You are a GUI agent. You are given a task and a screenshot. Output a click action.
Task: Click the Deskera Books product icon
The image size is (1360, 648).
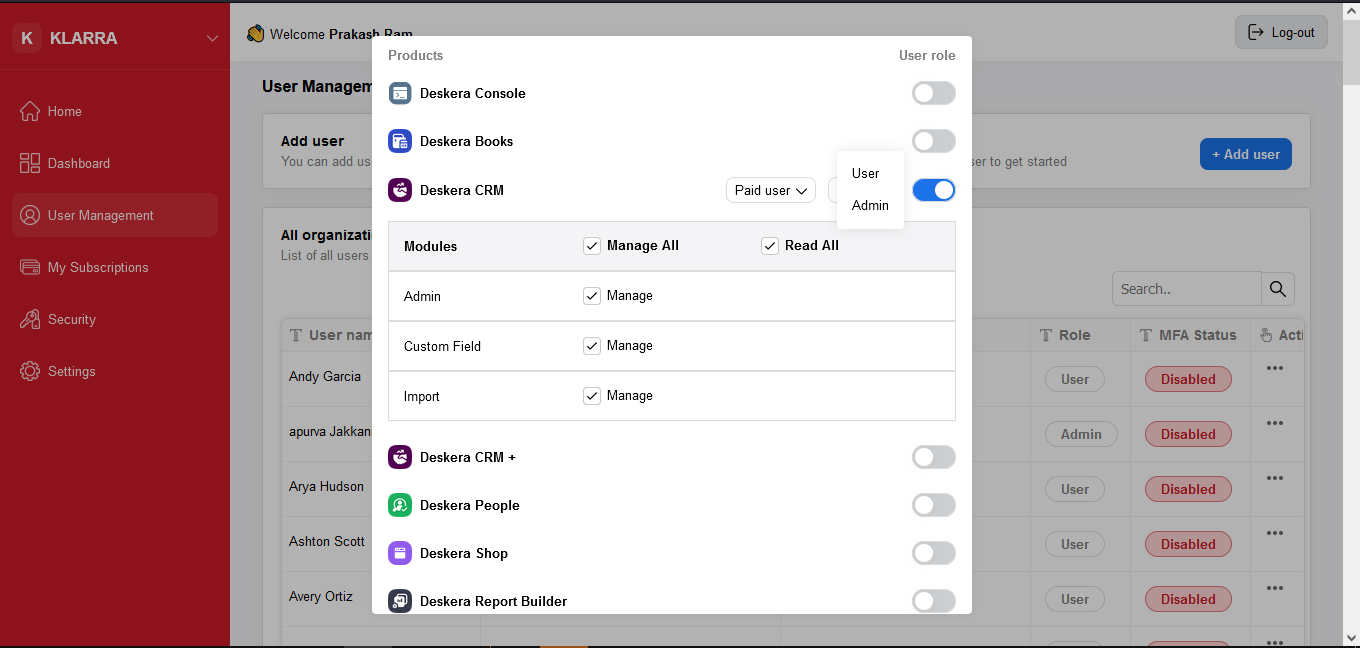(x=400, y=141)
